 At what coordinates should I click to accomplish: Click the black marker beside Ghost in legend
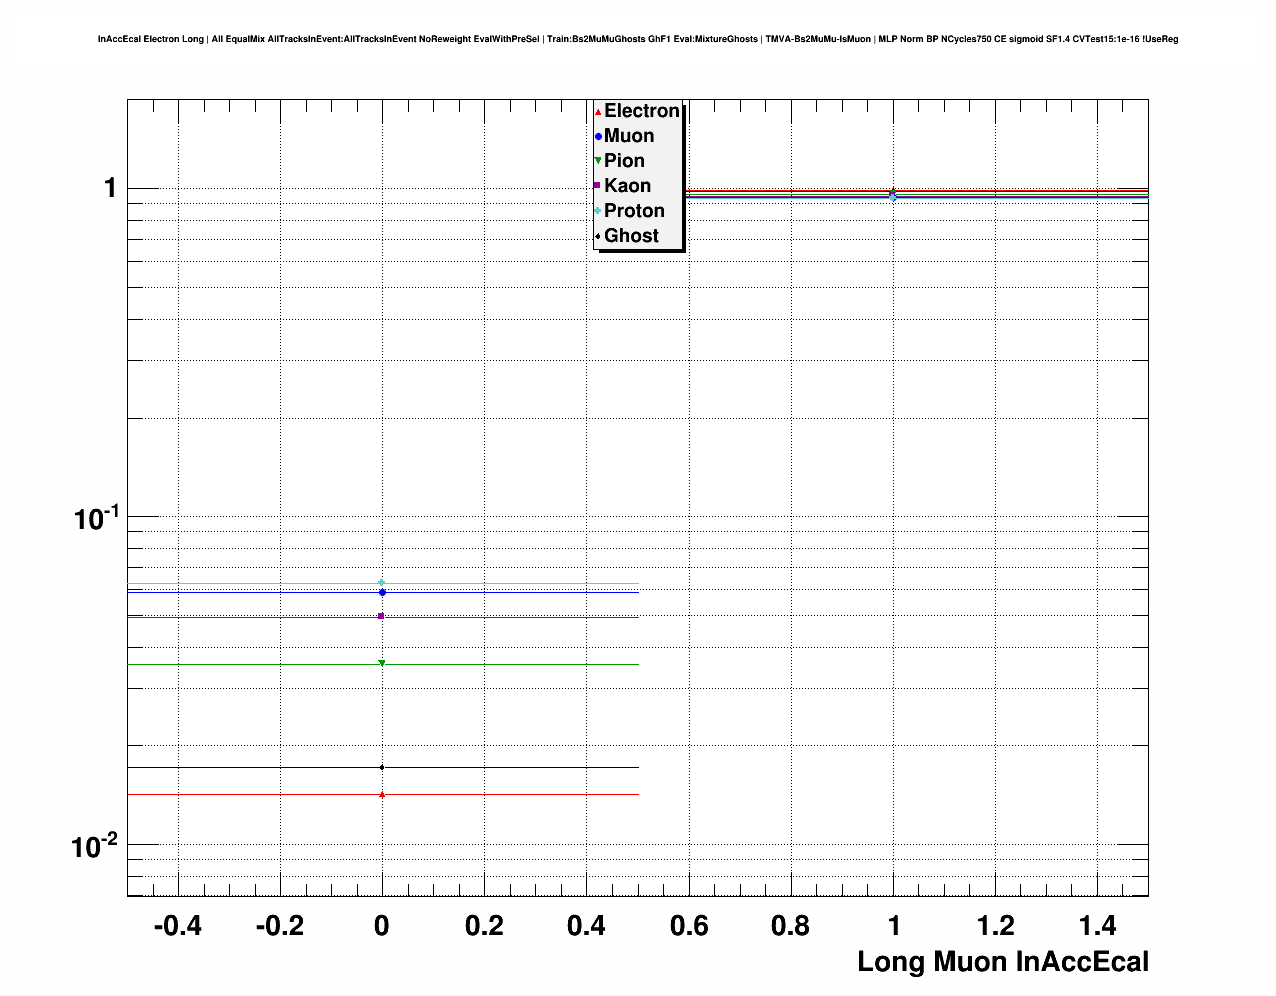click(598, 236)
